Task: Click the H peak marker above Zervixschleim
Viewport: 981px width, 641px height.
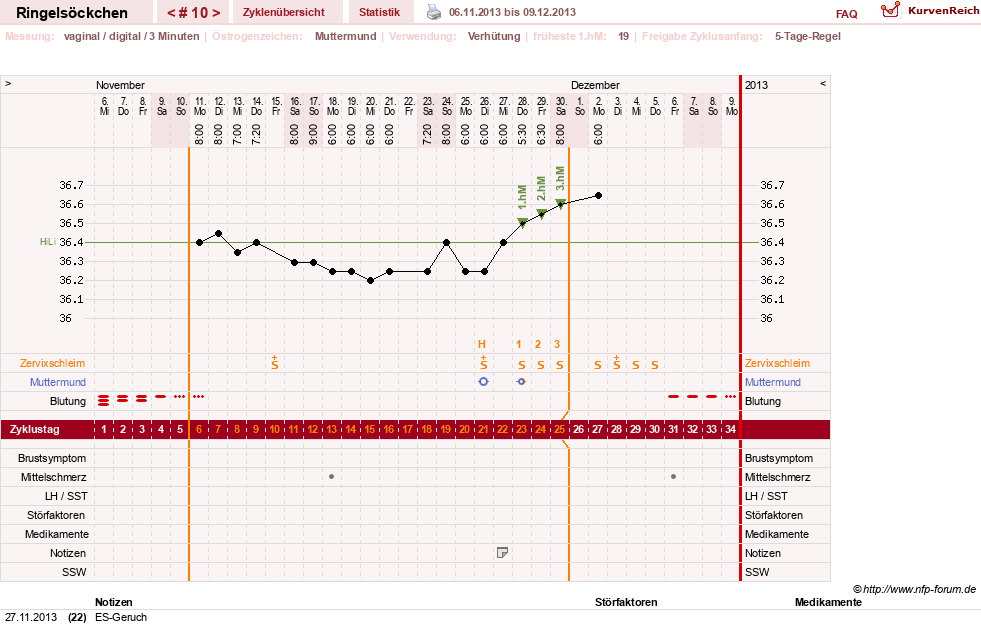Action: point(482,344)
